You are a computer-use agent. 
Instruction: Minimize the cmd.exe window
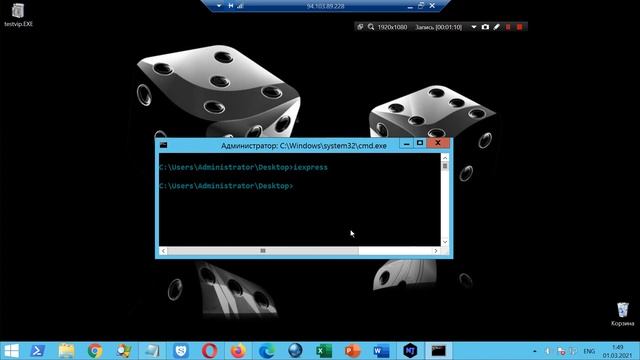pyautogui.click(x=406, y=143)
